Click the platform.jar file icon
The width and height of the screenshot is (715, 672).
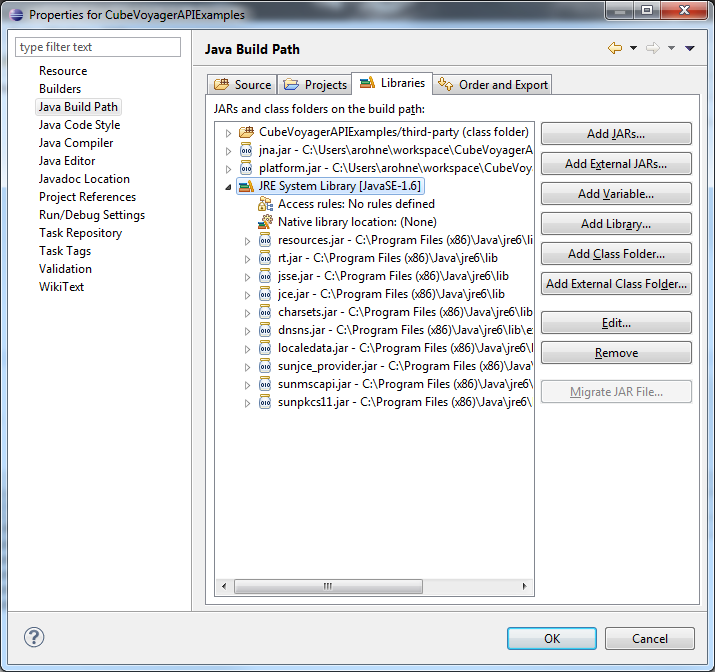(x=246, y=168)
